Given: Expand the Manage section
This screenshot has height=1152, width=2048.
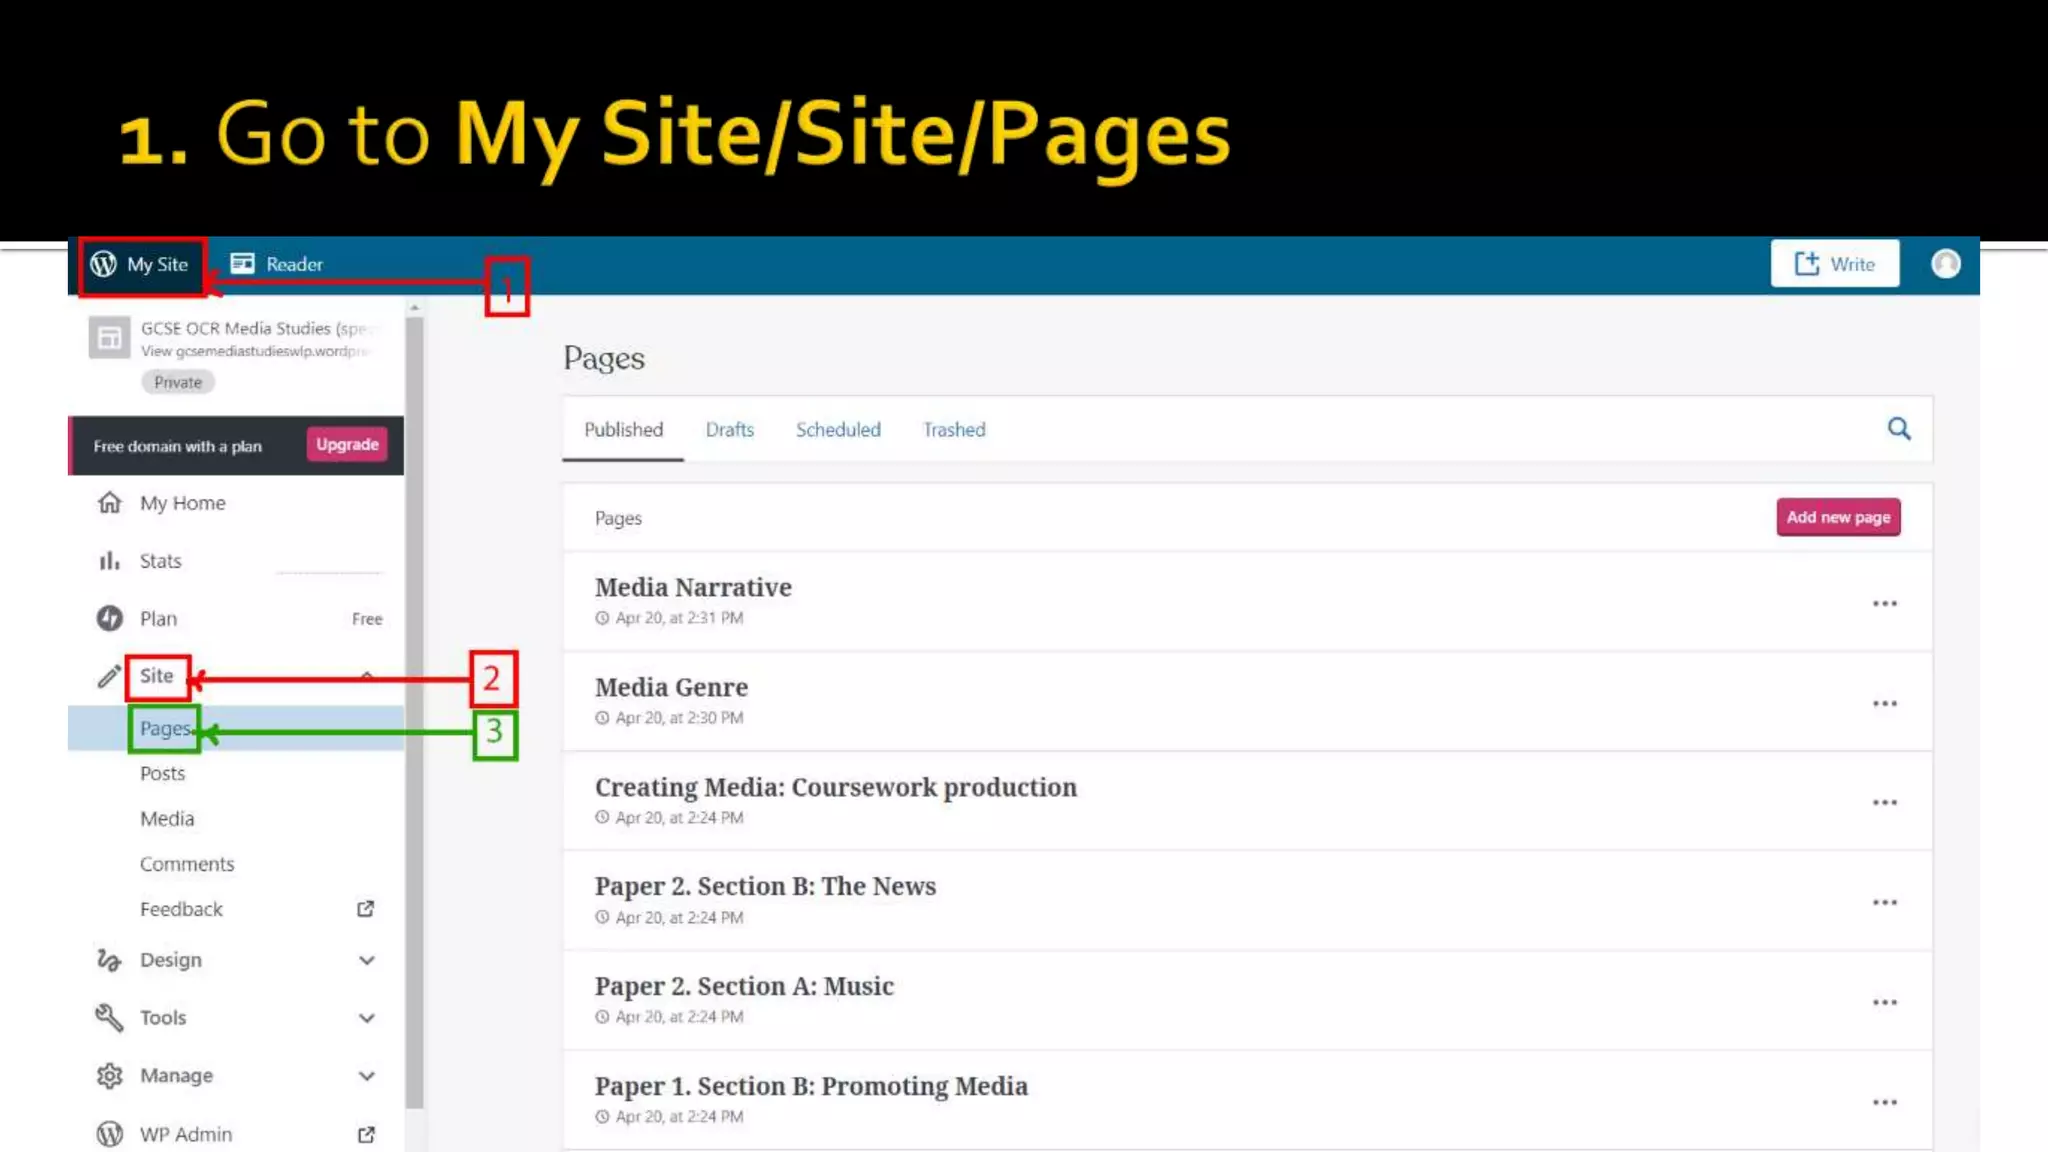Looking at the screenshot, I should (x=367, y=1076).
